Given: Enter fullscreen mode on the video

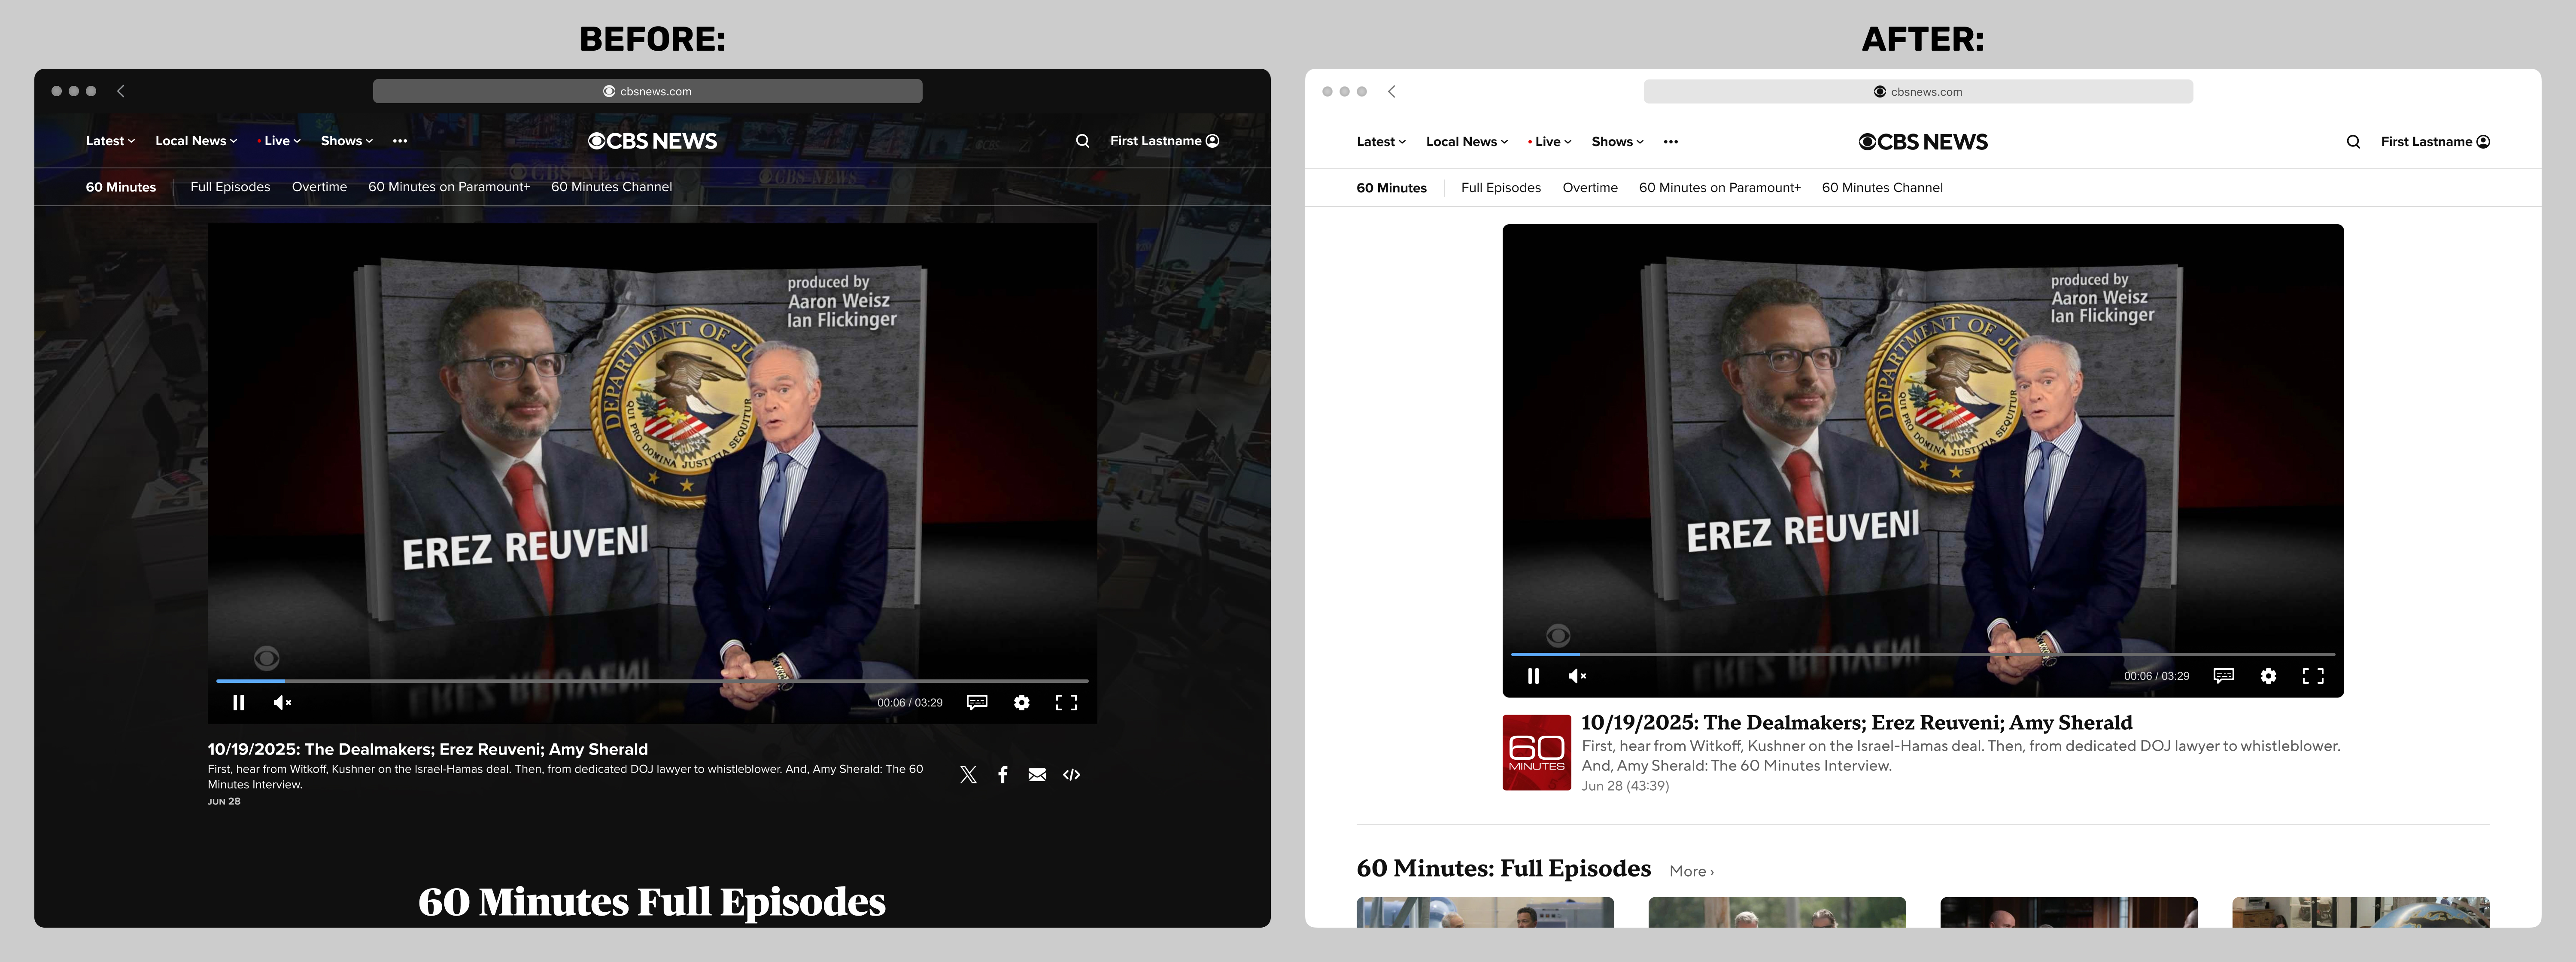Looking at the screenshot, I should [x=1066, y=703].
